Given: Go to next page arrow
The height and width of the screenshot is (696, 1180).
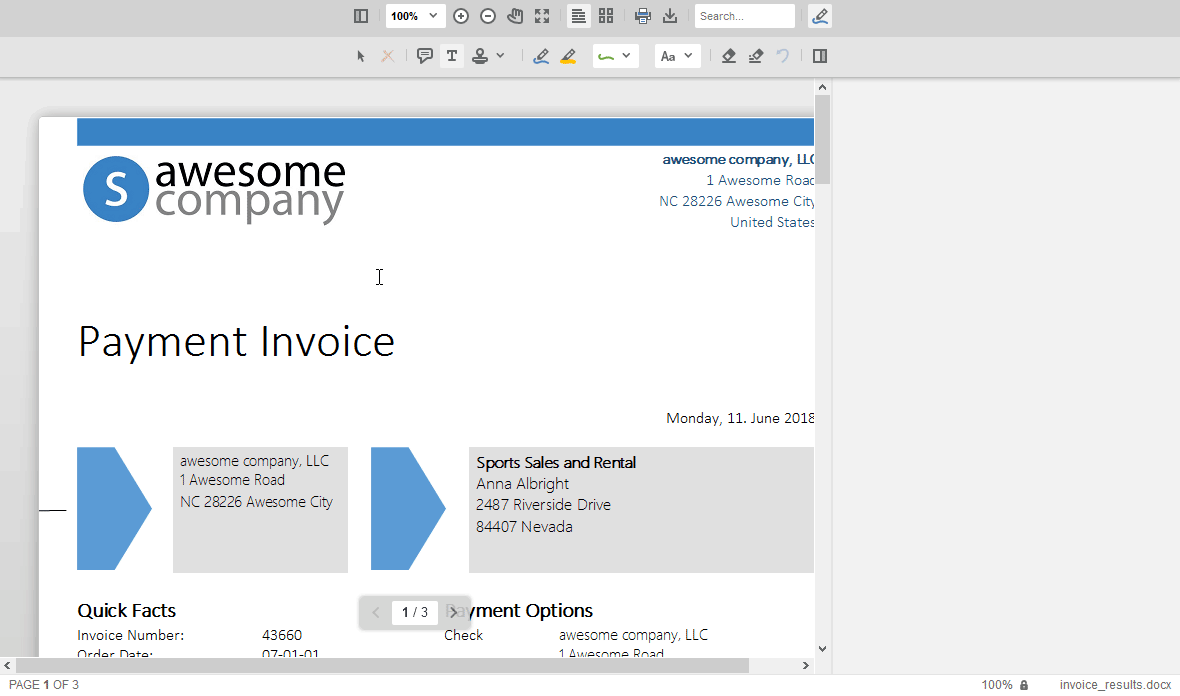Looking at the screenshot, I should click(x=453, y=612).
